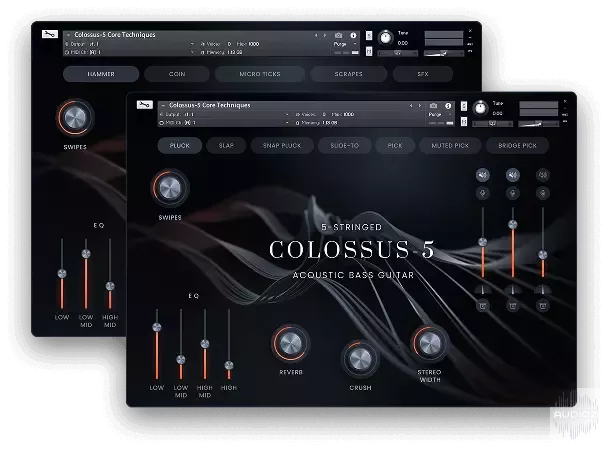608x449 pixels.
Task: Select MICRO TICKS in the back window
Action: coord(260,74)
